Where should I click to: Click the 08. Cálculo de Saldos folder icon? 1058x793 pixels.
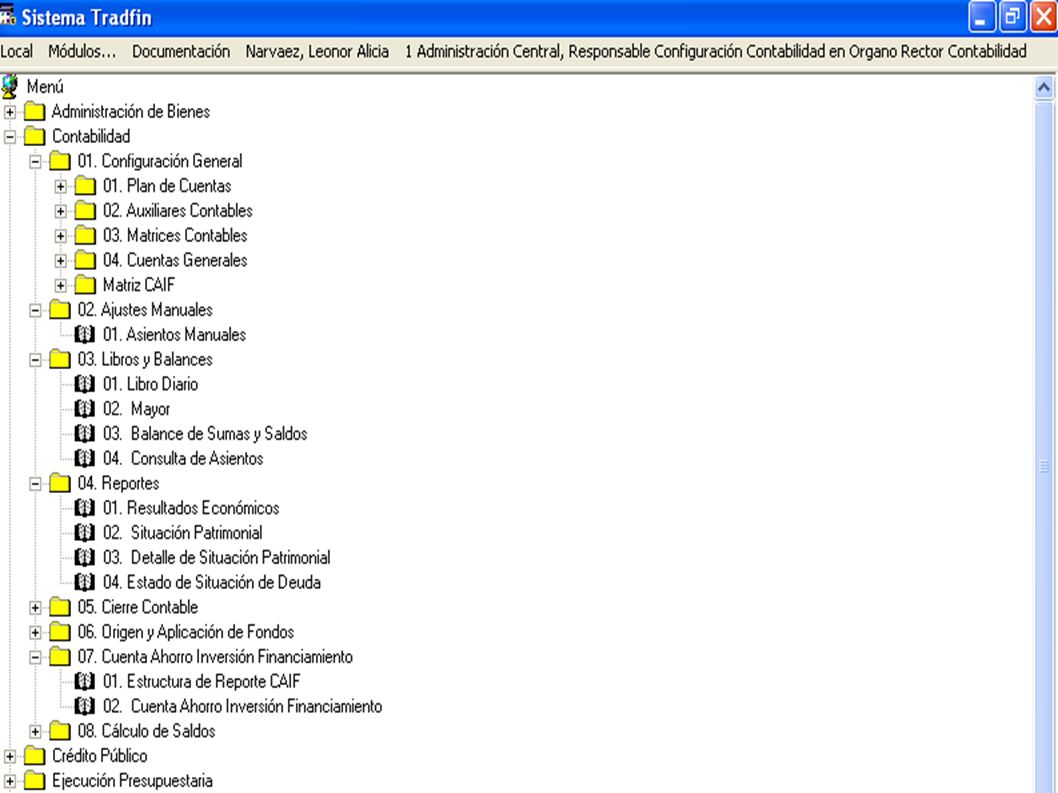point(60,731)
